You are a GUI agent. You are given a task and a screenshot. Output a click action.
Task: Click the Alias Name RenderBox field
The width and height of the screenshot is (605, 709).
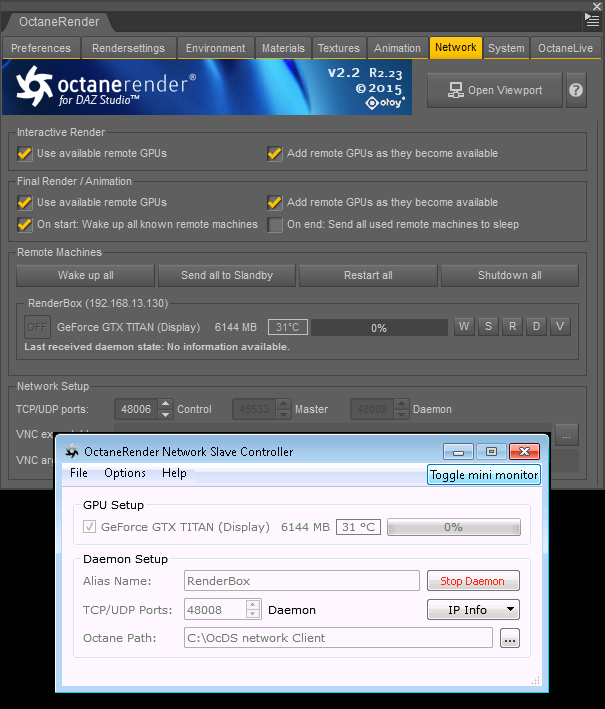(302, 581)
